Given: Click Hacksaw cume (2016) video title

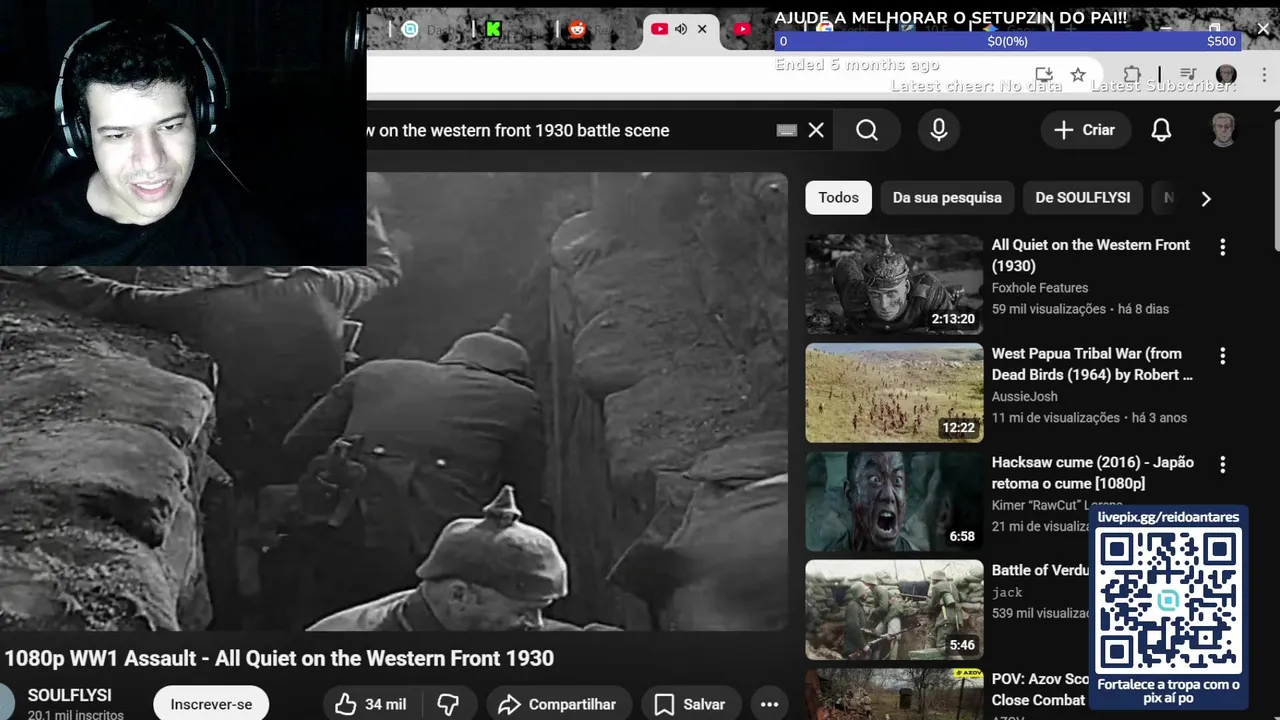Looking at the screenshot, I should [1092, 473].
